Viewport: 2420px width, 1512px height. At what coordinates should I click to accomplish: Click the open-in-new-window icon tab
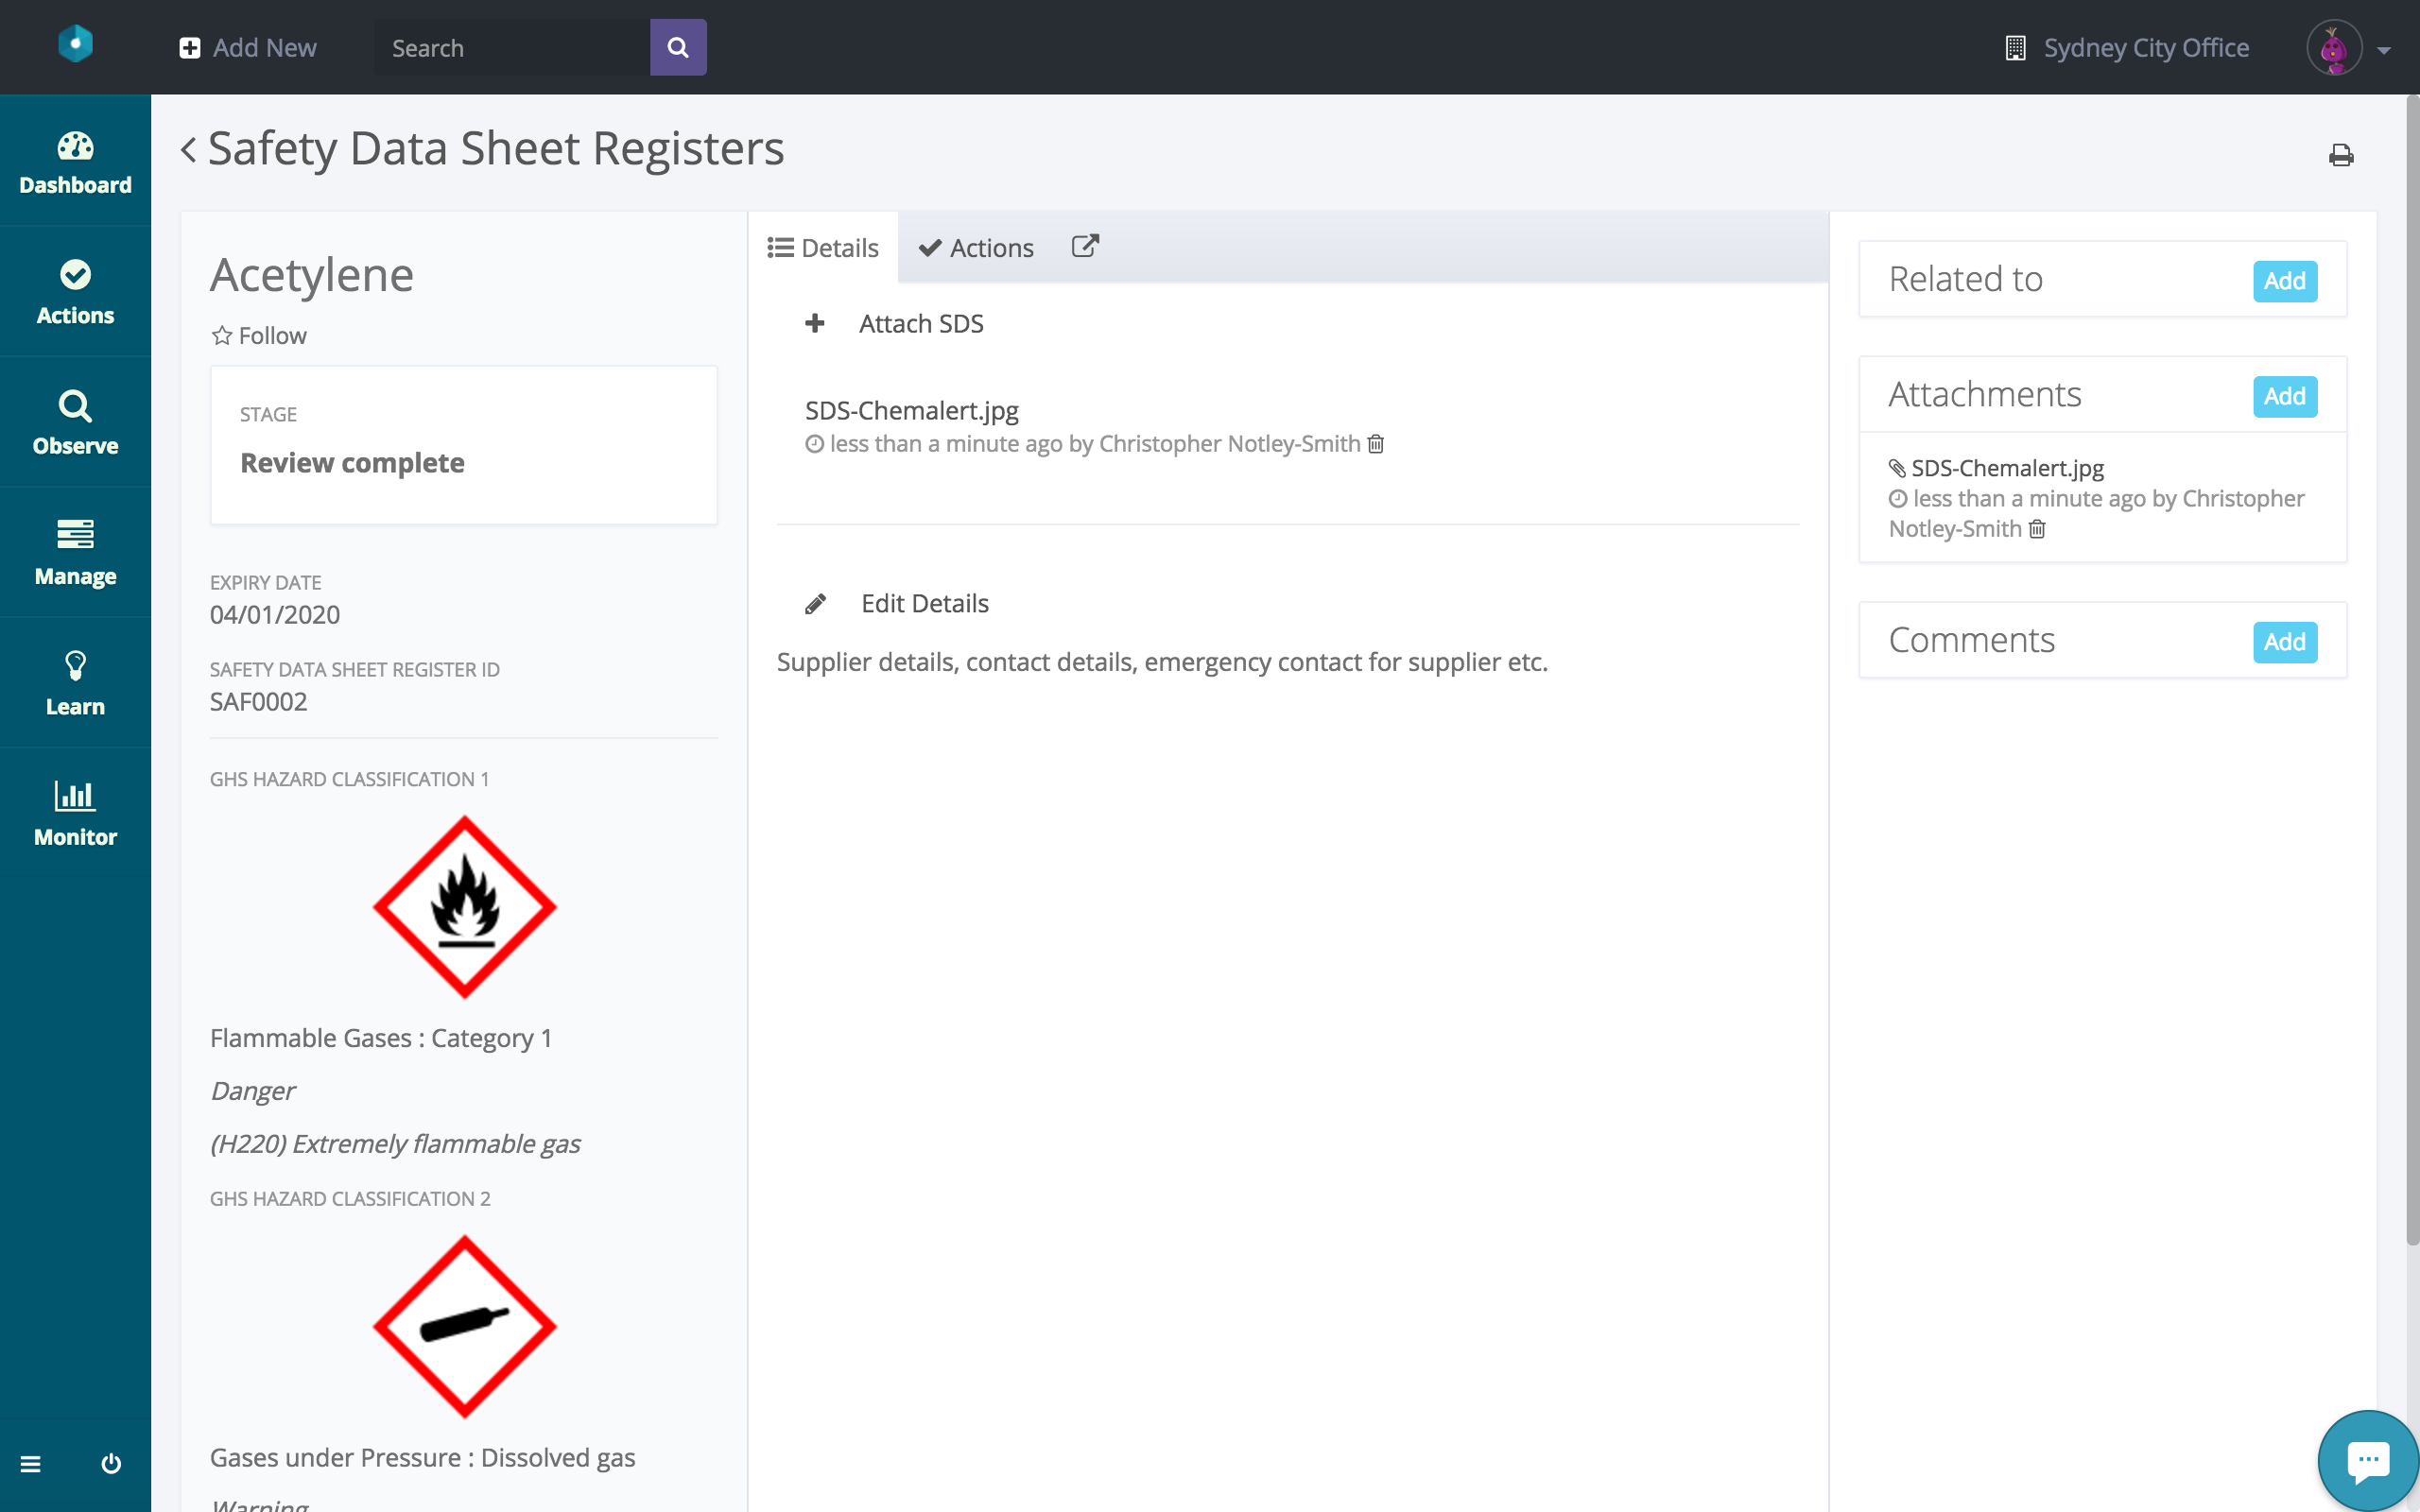[x=1085, y=247]
